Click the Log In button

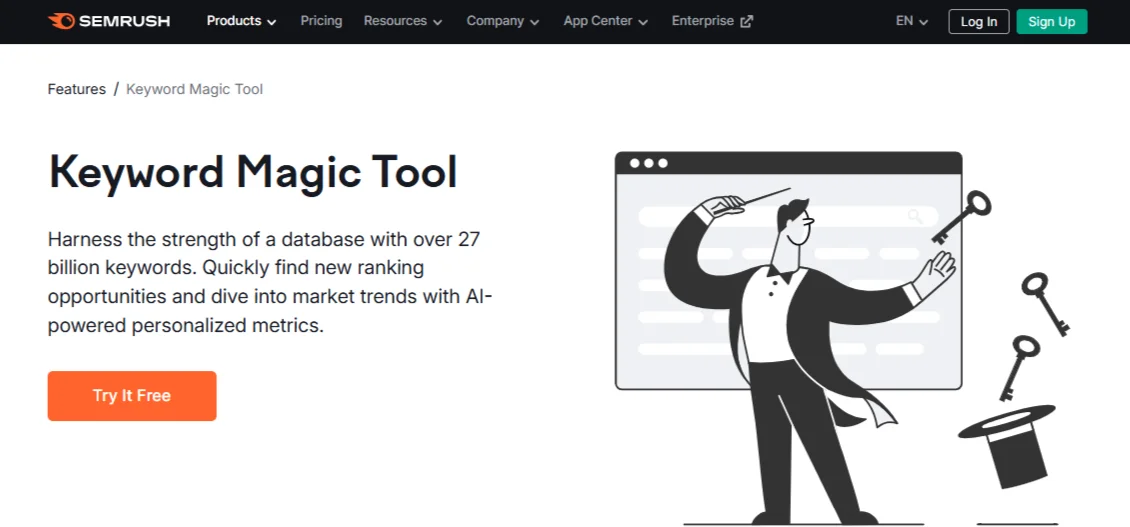(x=979, y=22)
